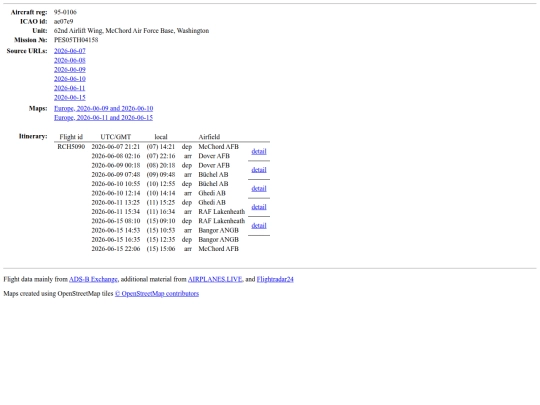
Task: Click UTC time 2026-06-15 08:10
Action: pyautogui.click(x=116, y=221)
